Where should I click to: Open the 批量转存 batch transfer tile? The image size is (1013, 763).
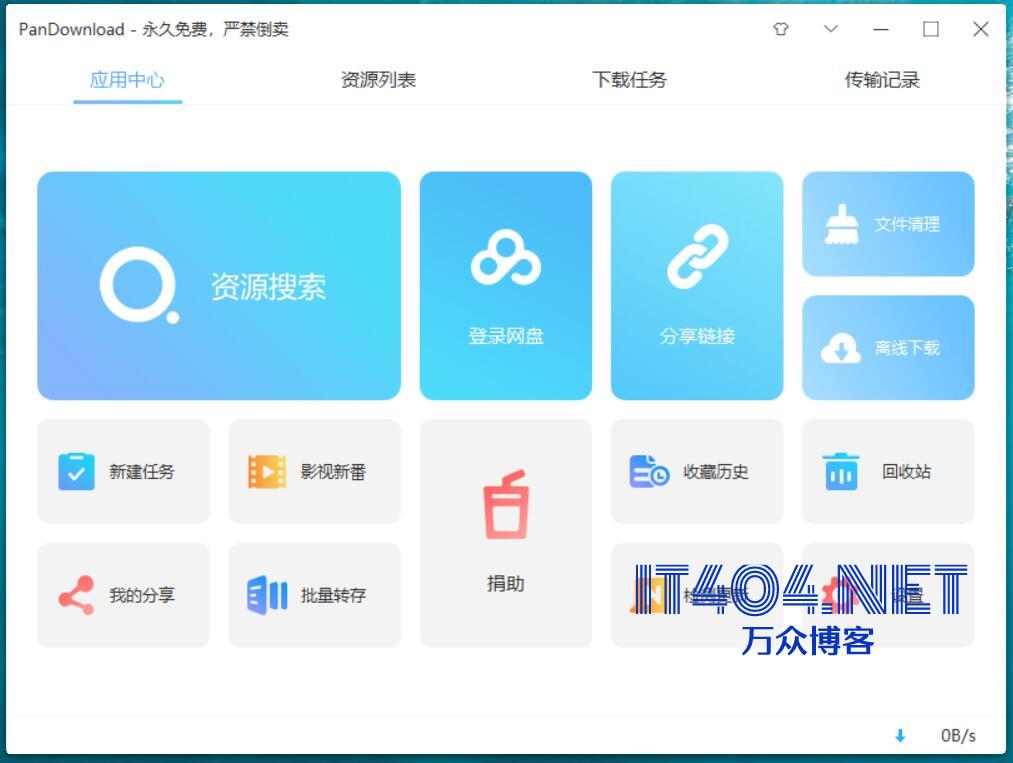coord(315,594)
